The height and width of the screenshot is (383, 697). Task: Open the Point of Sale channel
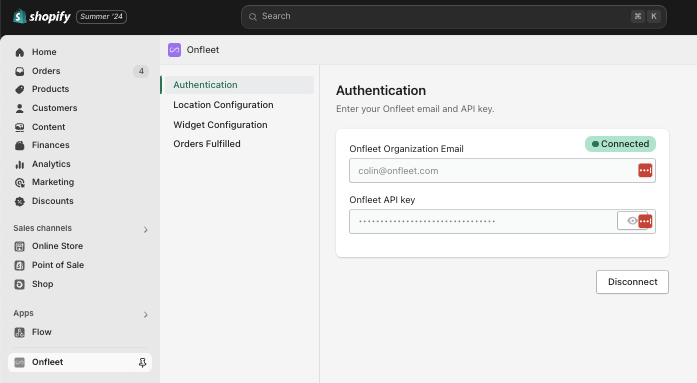58,265
